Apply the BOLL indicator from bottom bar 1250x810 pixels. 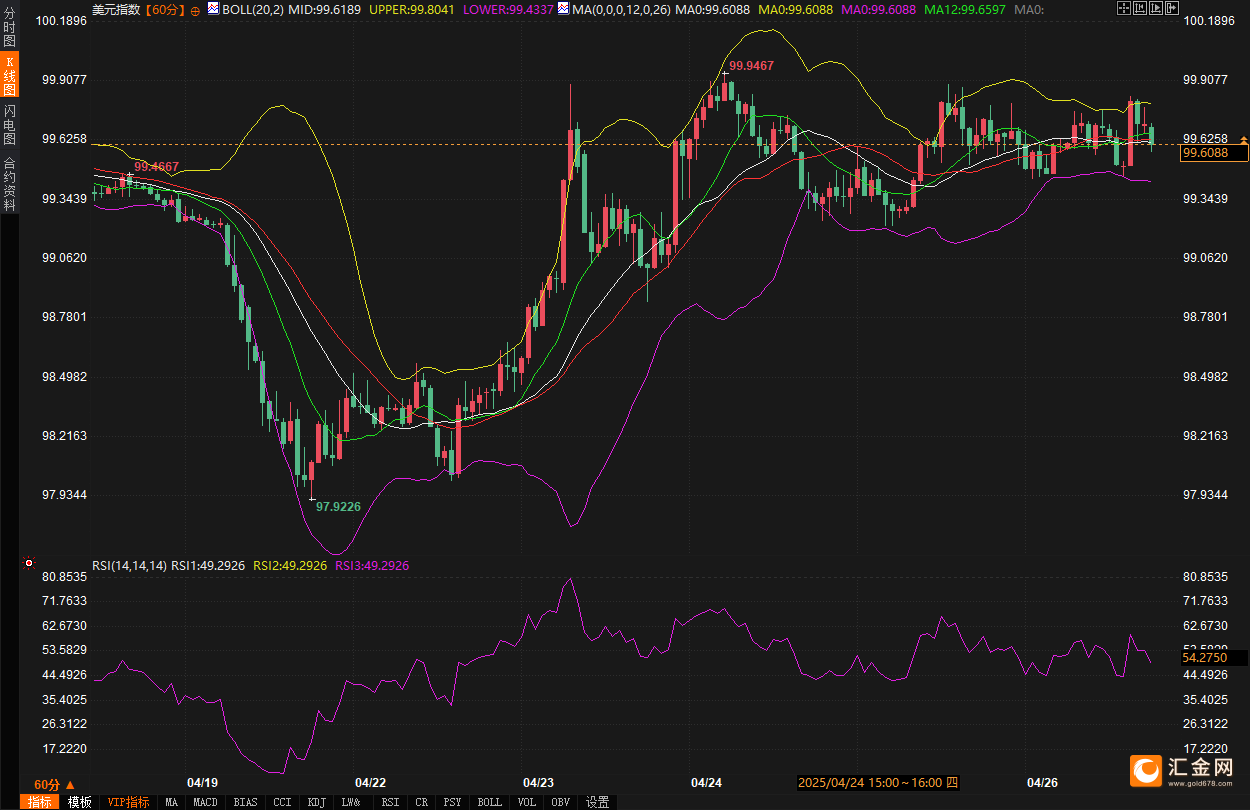[489, 802]
